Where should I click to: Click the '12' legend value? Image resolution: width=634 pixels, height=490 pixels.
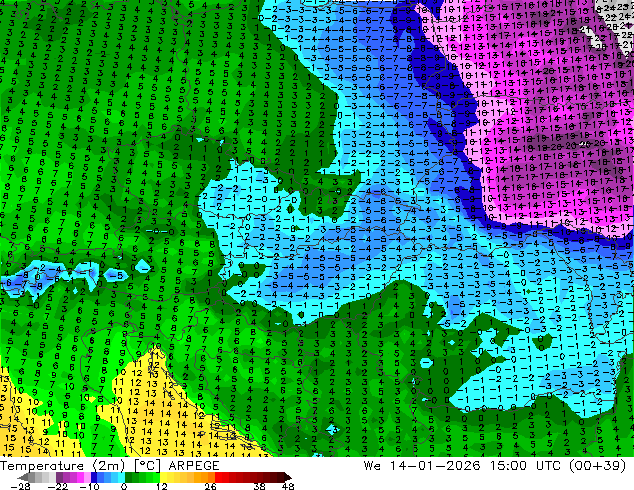[162, 486]
